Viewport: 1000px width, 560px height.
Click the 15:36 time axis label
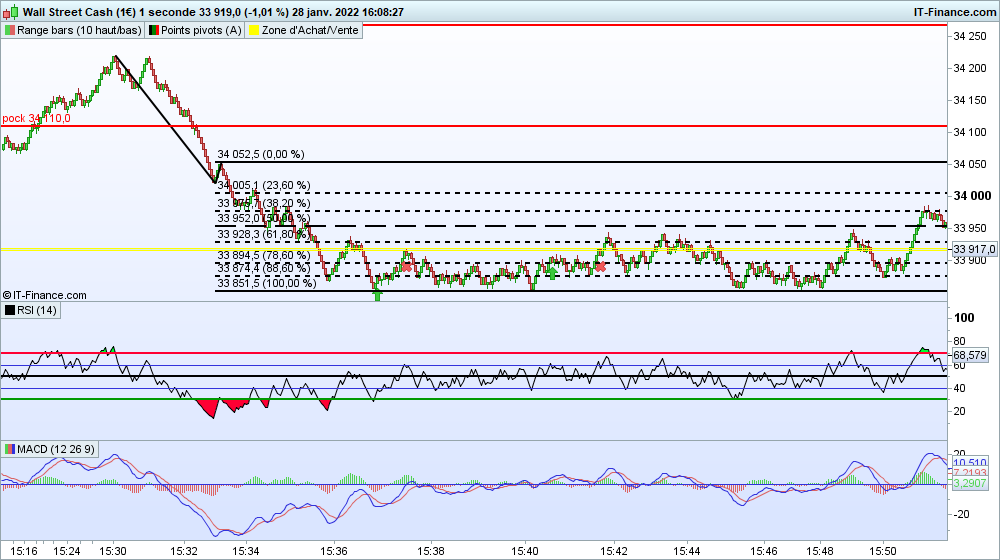(334, 551)
